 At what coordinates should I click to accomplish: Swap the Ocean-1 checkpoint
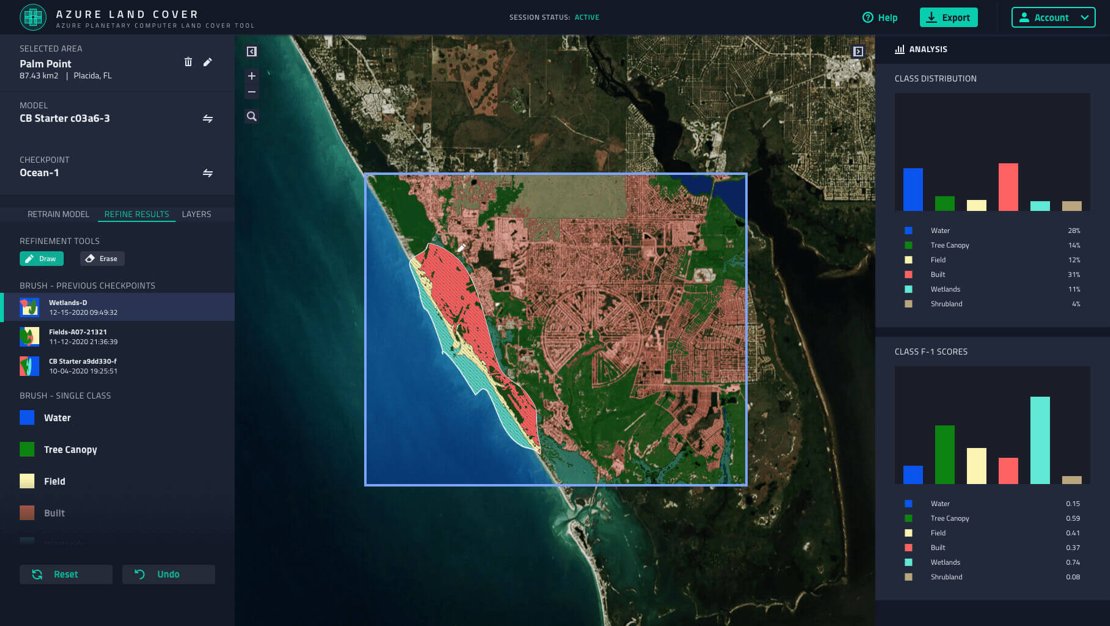(x=208, y=173)
